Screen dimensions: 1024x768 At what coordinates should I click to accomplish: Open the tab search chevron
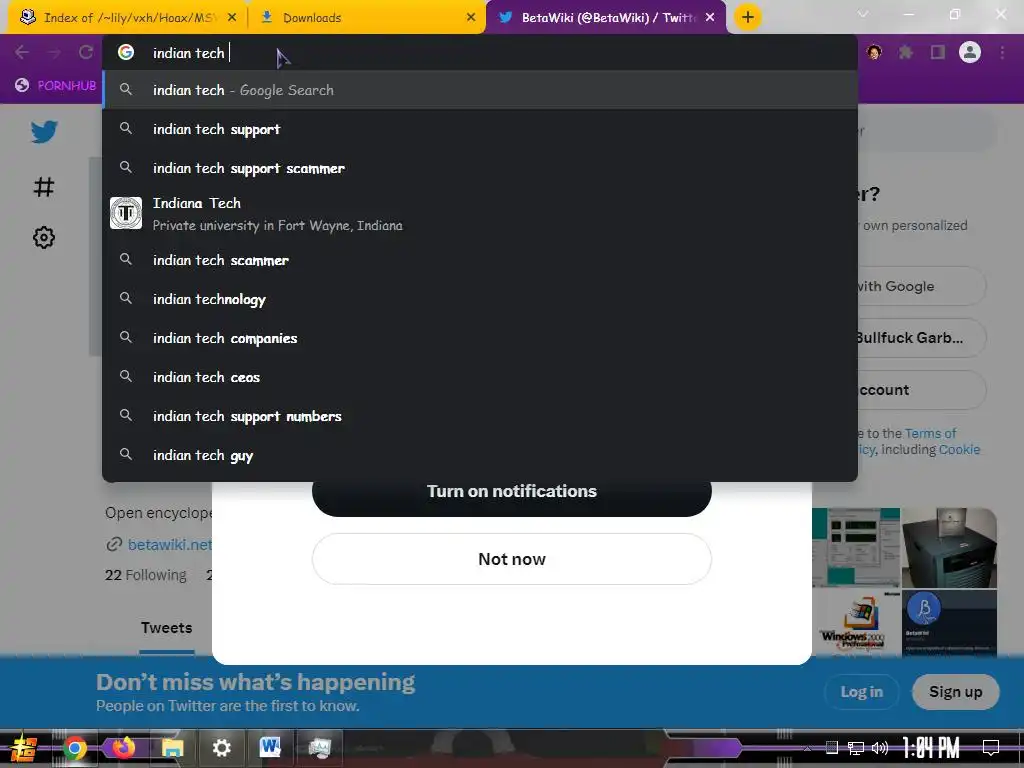click(x=863, y=14)
